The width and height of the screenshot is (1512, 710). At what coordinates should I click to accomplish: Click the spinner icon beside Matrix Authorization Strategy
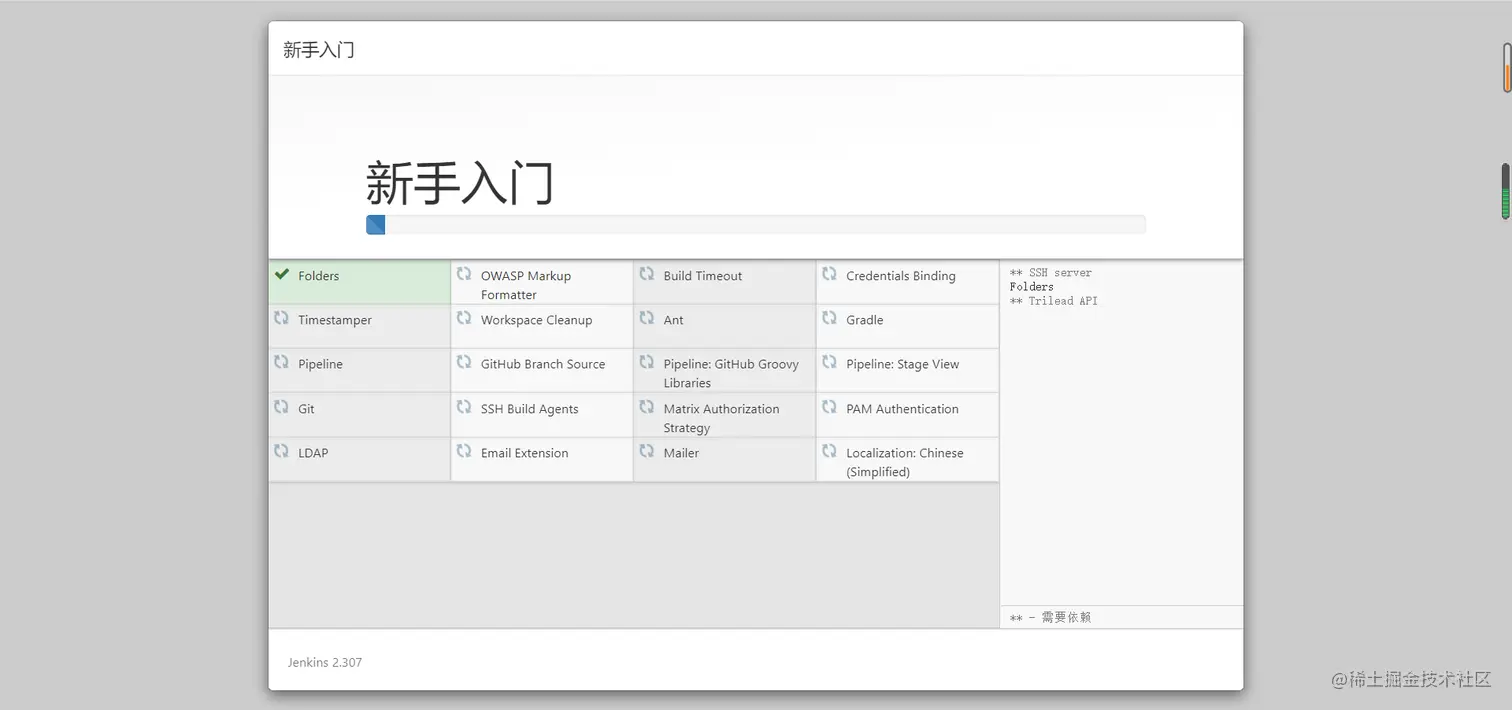tap(647, 407)
